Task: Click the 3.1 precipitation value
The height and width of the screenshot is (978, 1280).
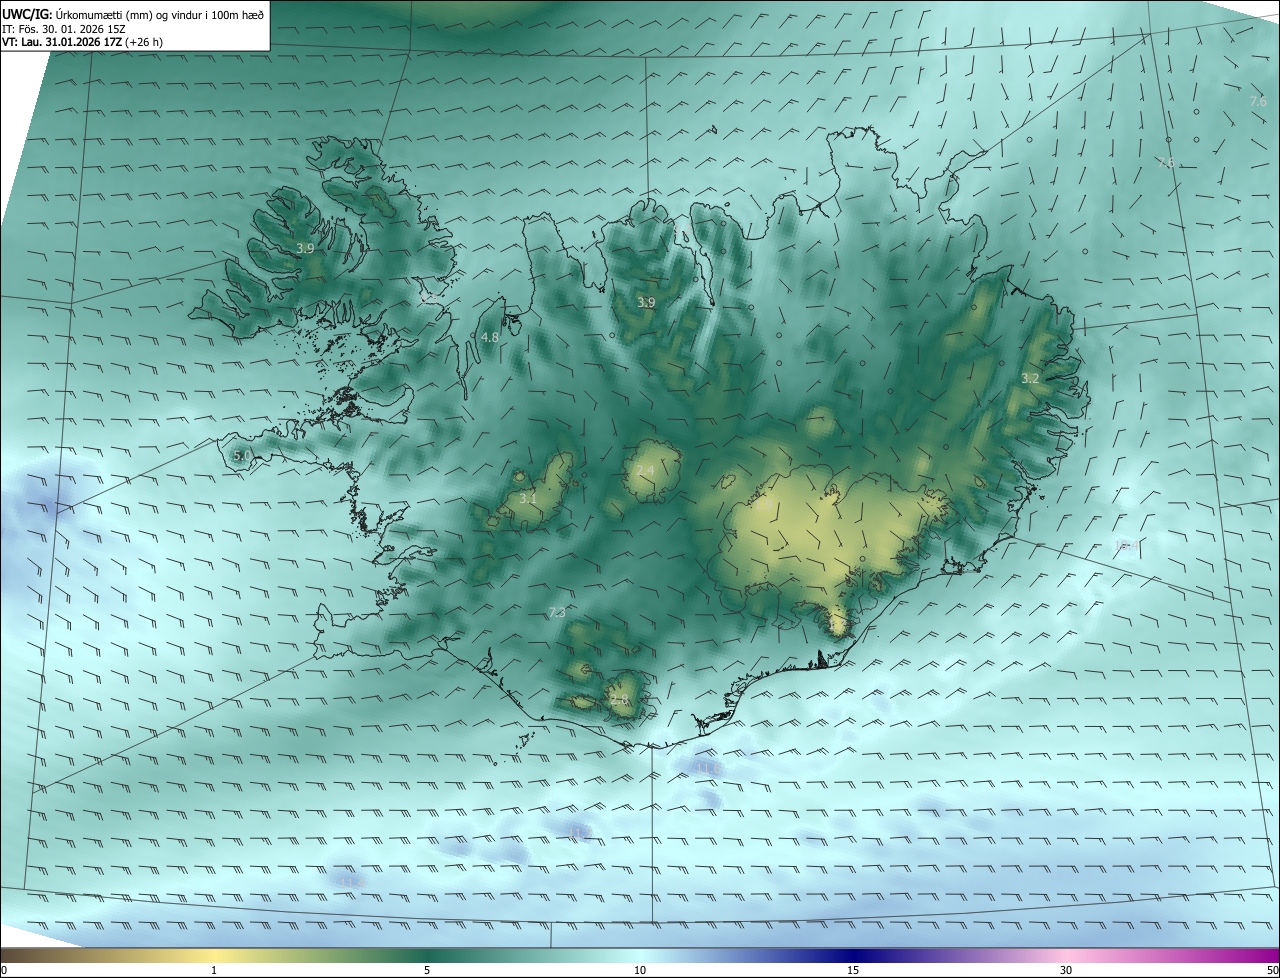Action: (528, 498)
